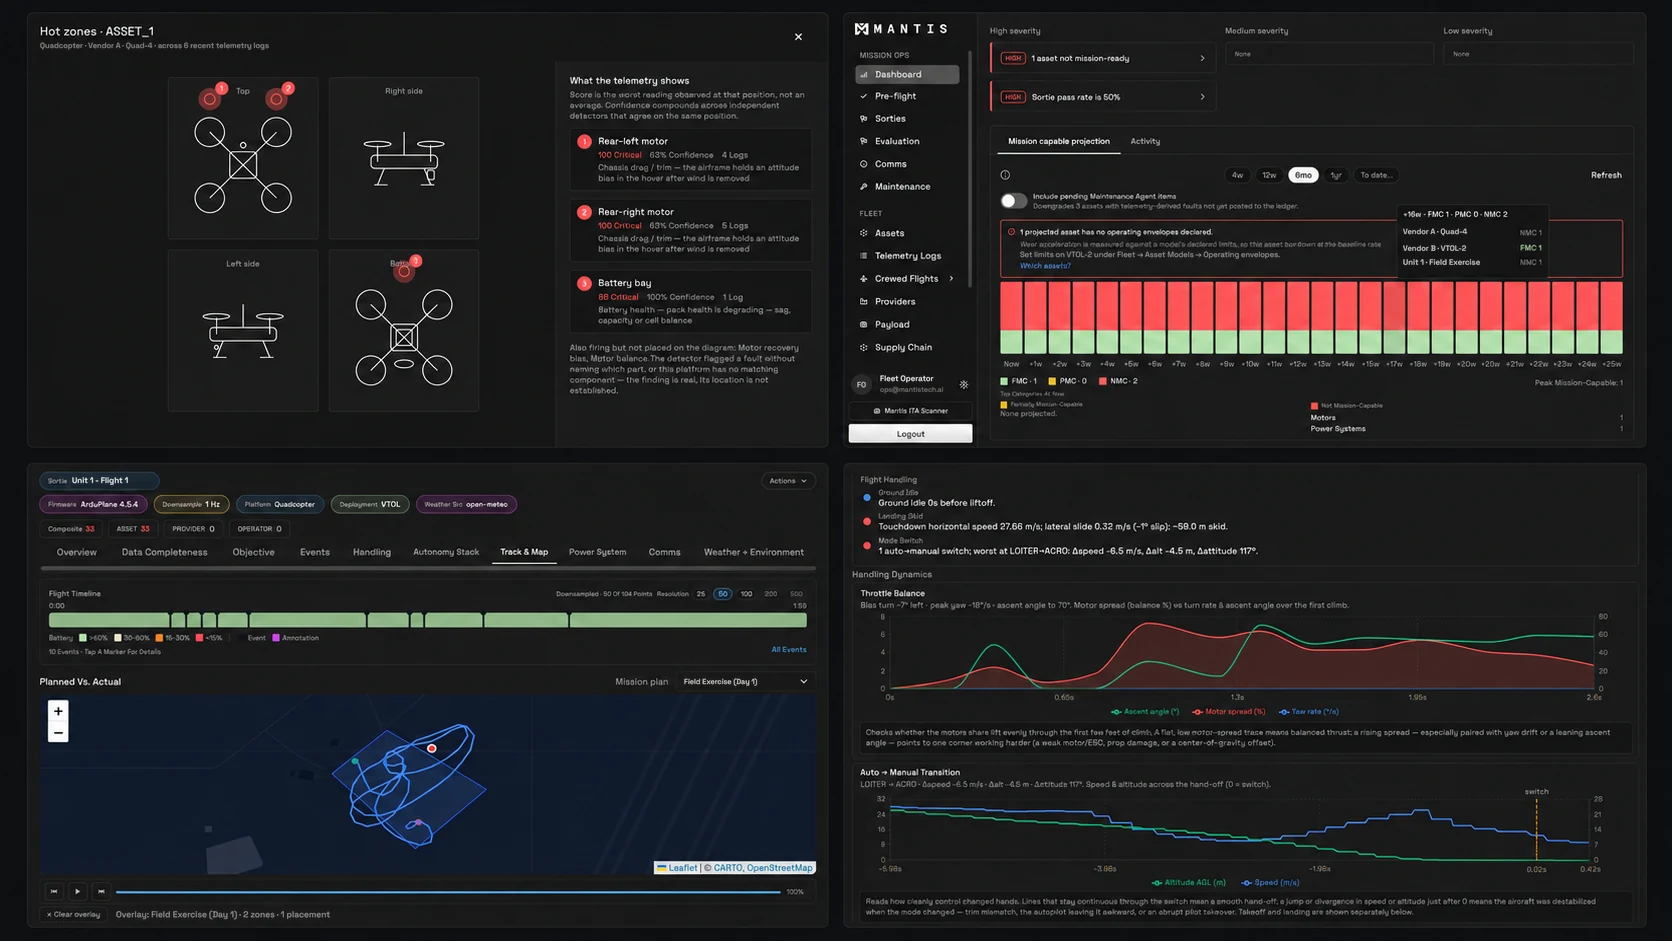
Task: Zoom in on the Planned Vs. Actual map
Action: click(x=58, y=711)
